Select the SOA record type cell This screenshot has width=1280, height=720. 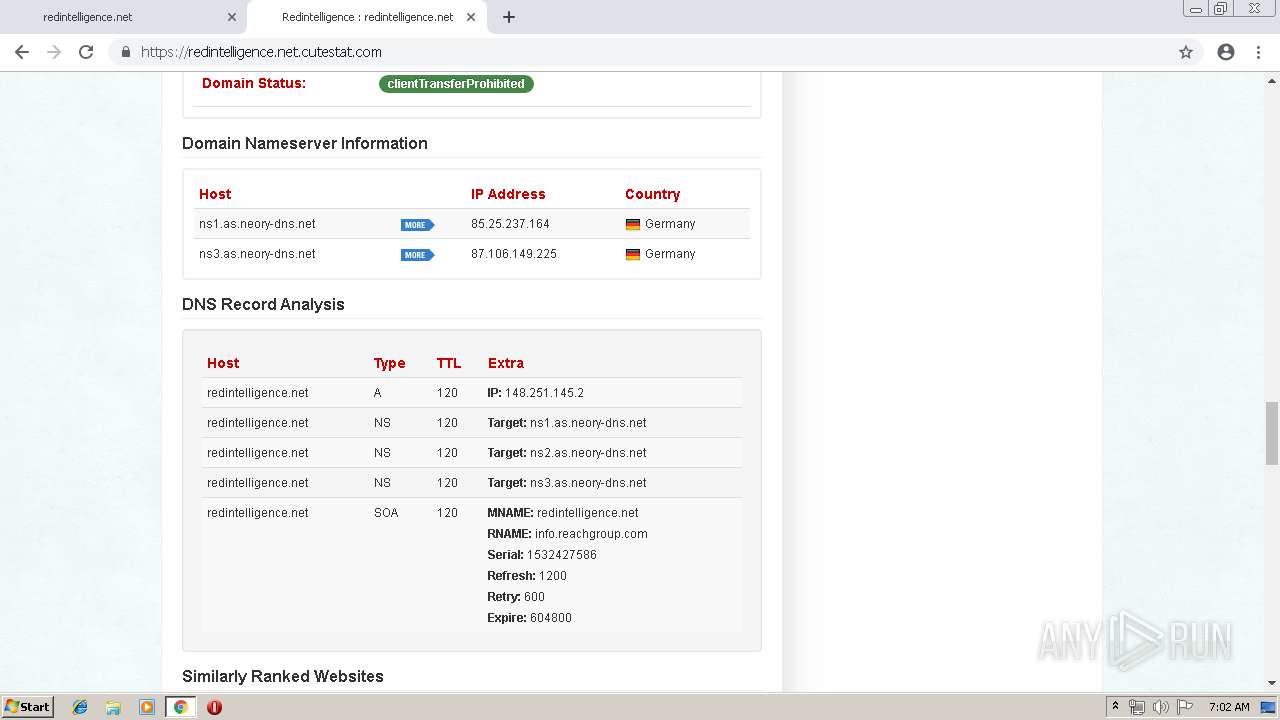[x=386, y=513]
